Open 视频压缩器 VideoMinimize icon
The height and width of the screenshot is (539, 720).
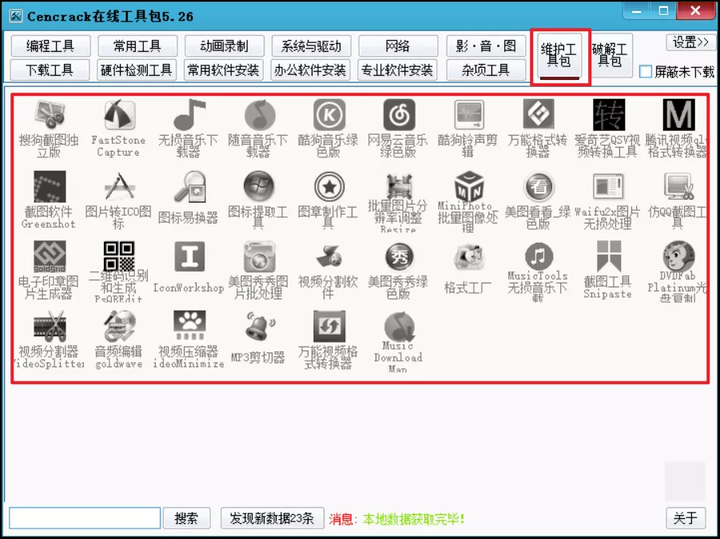pos(188,326)
